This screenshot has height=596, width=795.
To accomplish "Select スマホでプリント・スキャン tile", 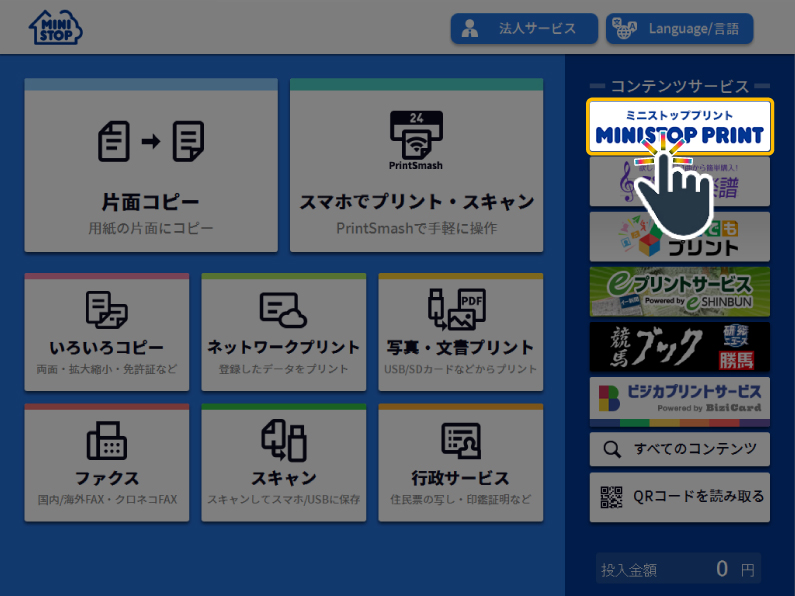I will 416,165.
